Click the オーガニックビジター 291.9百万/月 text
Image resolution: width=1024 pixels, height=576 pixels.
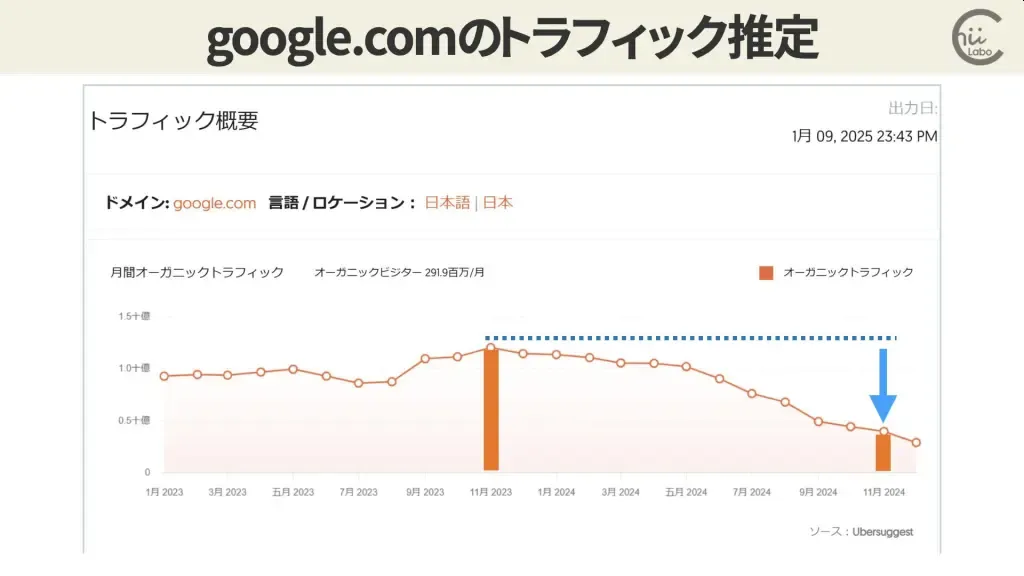pyautogui.click(x=399, y=272)
